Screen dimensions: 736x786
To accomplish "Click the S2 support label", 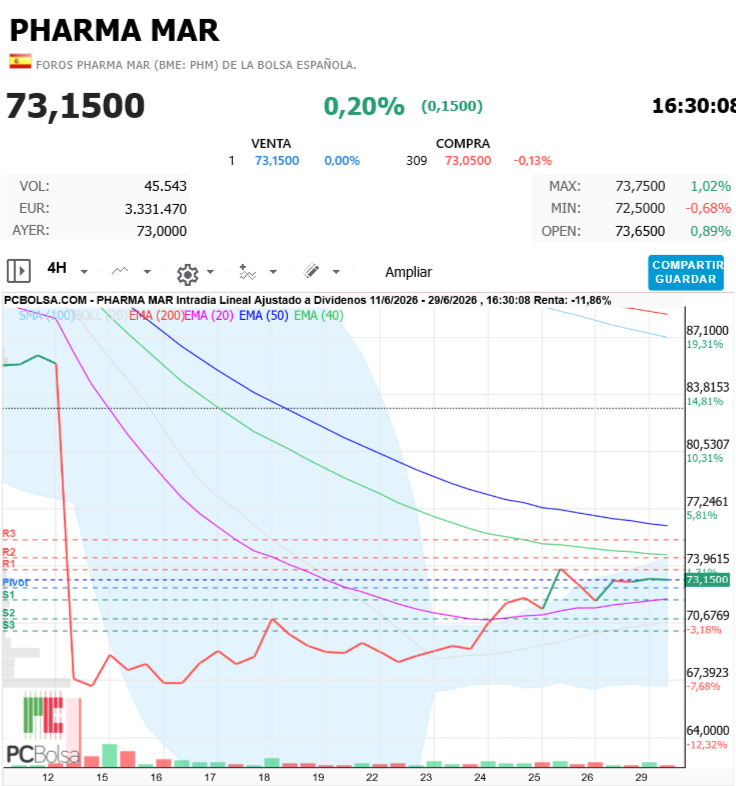I will pyautogui.click(x=9, y=613).
